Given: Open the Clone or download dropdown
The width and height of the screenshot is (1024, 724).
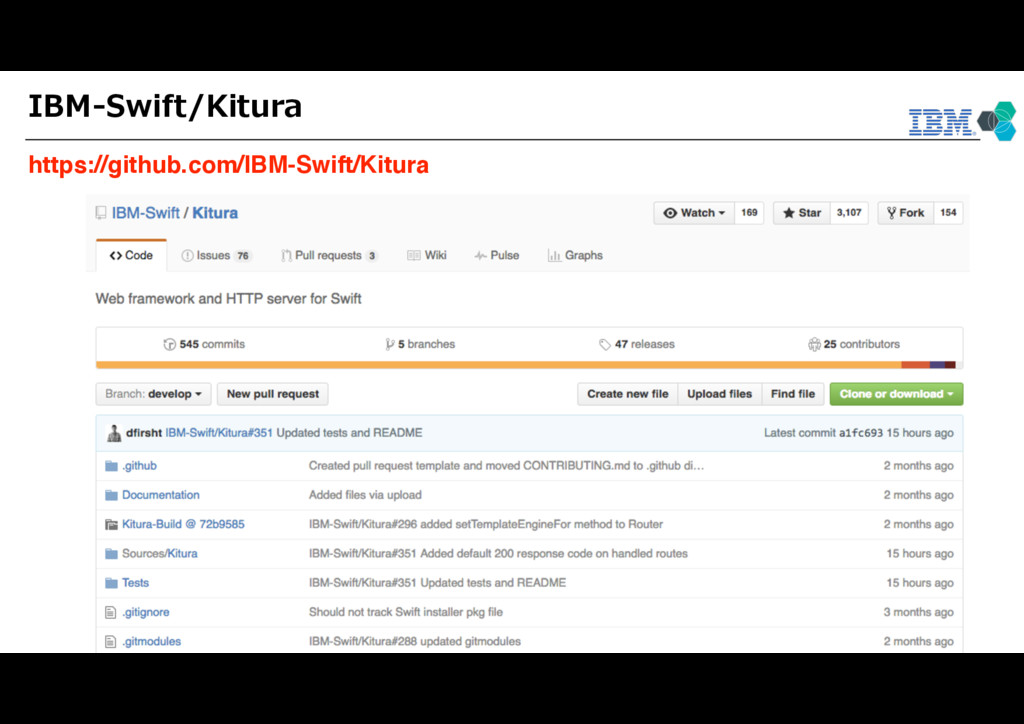Looking at the screenshot, I should (x=896, y=394).
